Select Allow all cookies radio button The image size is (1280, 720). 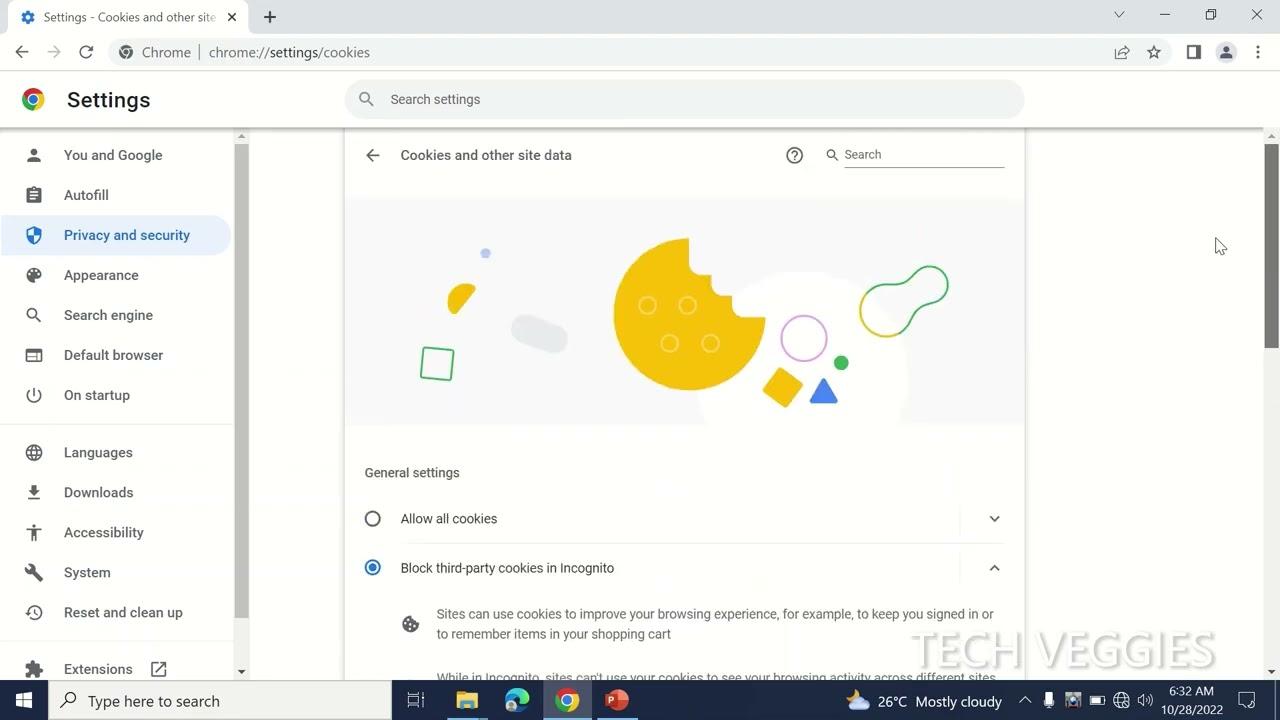point(373,519)
